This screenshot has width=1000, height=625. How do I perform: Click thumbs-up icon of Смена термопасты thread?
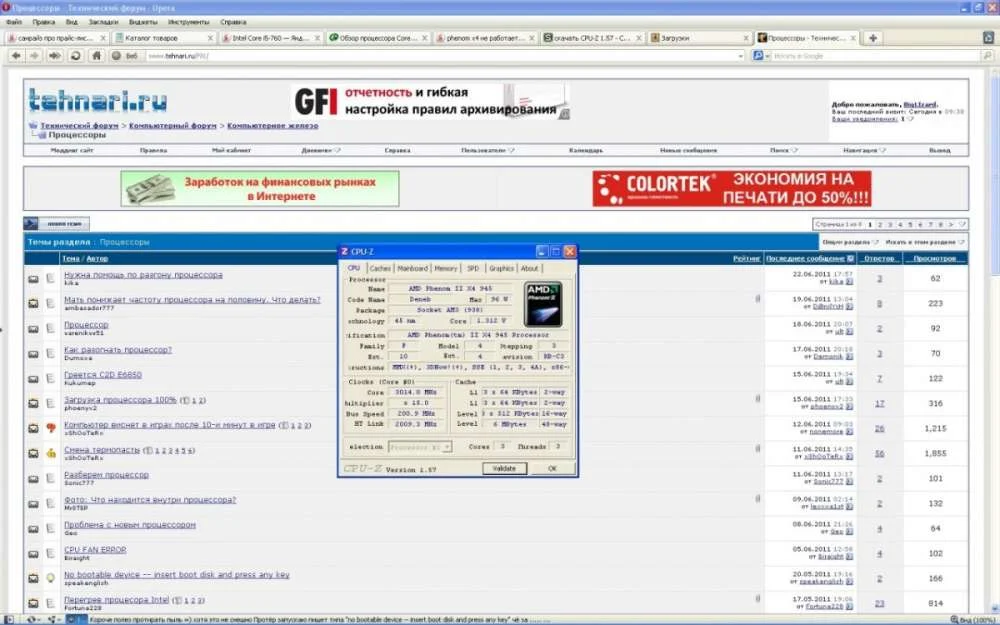coord(51,453)
